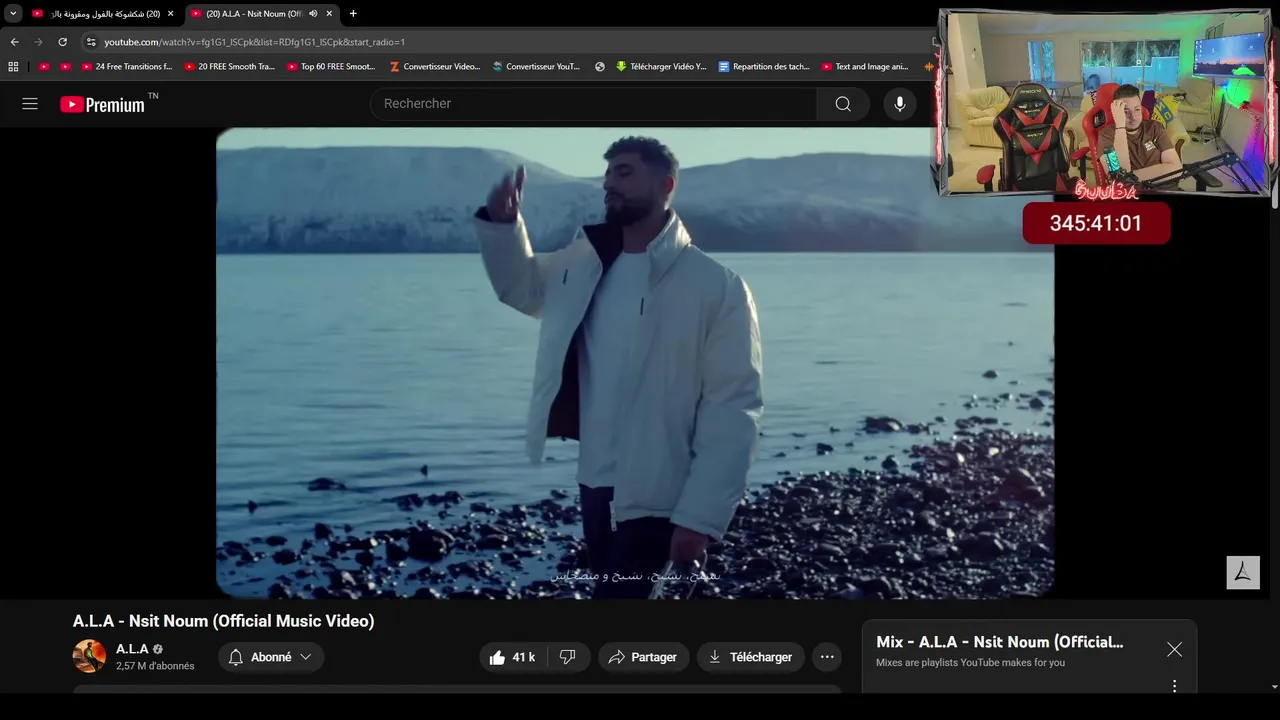Open 'Télécharger Vidéo Y...' bookmark
This screenshot has height=720, width=1280.
click(661, 67)
